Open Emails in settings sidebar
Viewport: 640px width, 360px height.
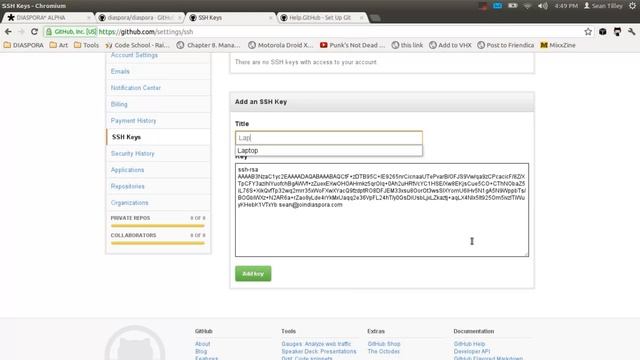(120, 71)
